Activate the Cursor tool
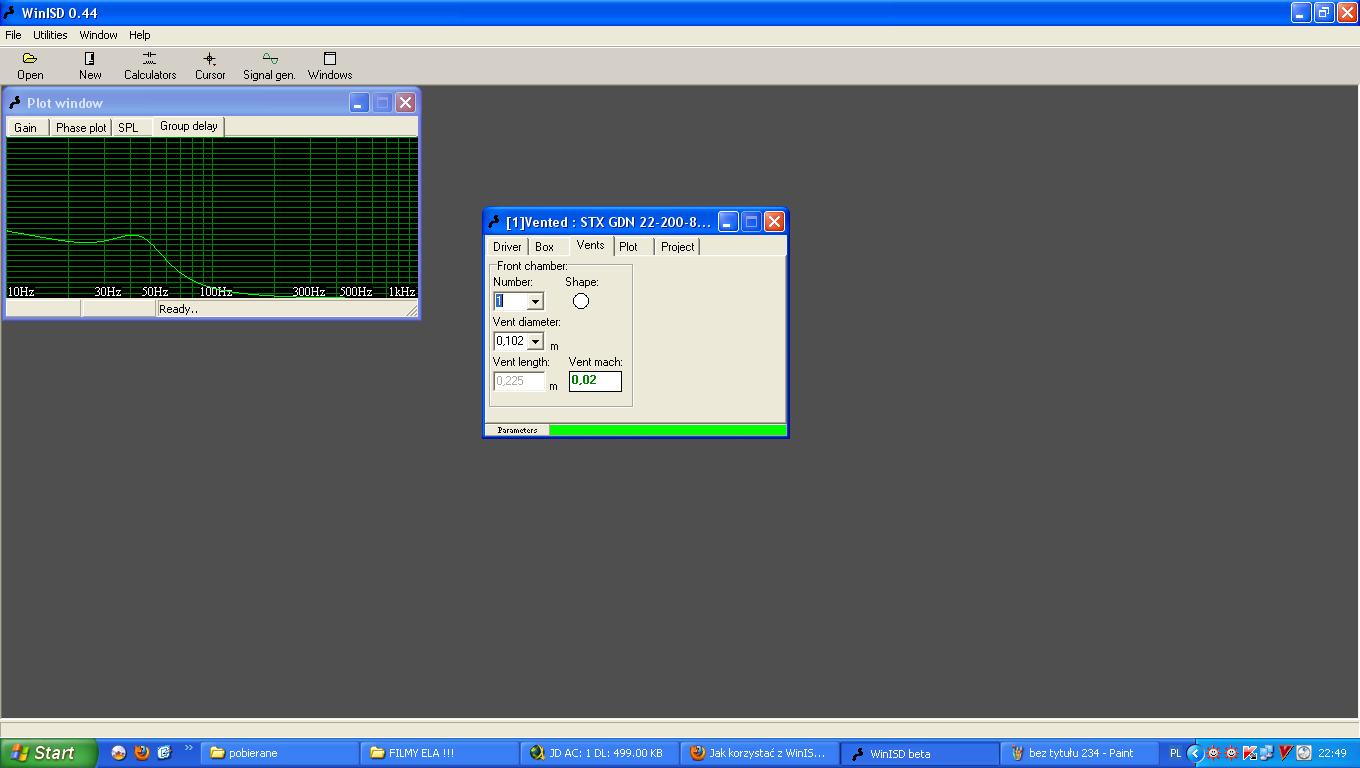This screenshot has width=1360, height=768. [210, 66]
